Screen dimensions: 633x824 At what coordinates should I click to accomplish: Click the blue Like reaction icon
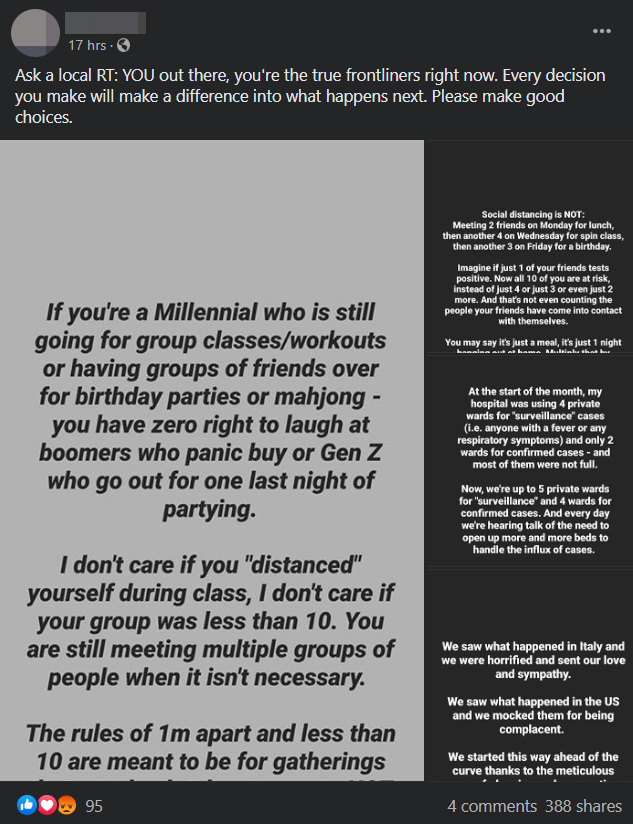coord(26,805)
